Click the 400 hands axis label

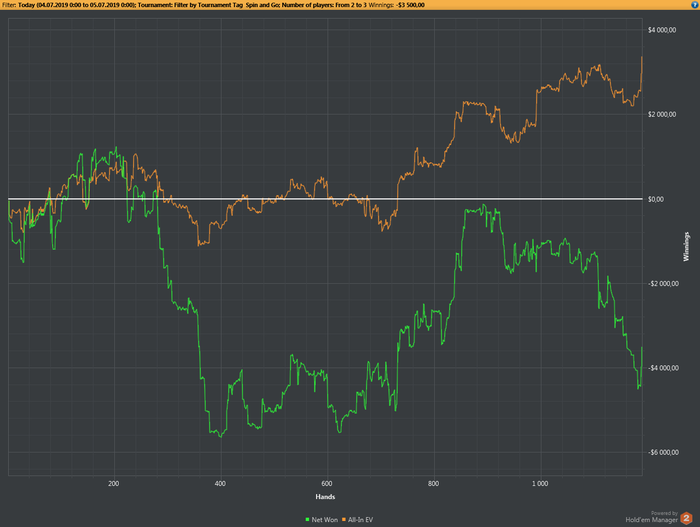point(220,483)
